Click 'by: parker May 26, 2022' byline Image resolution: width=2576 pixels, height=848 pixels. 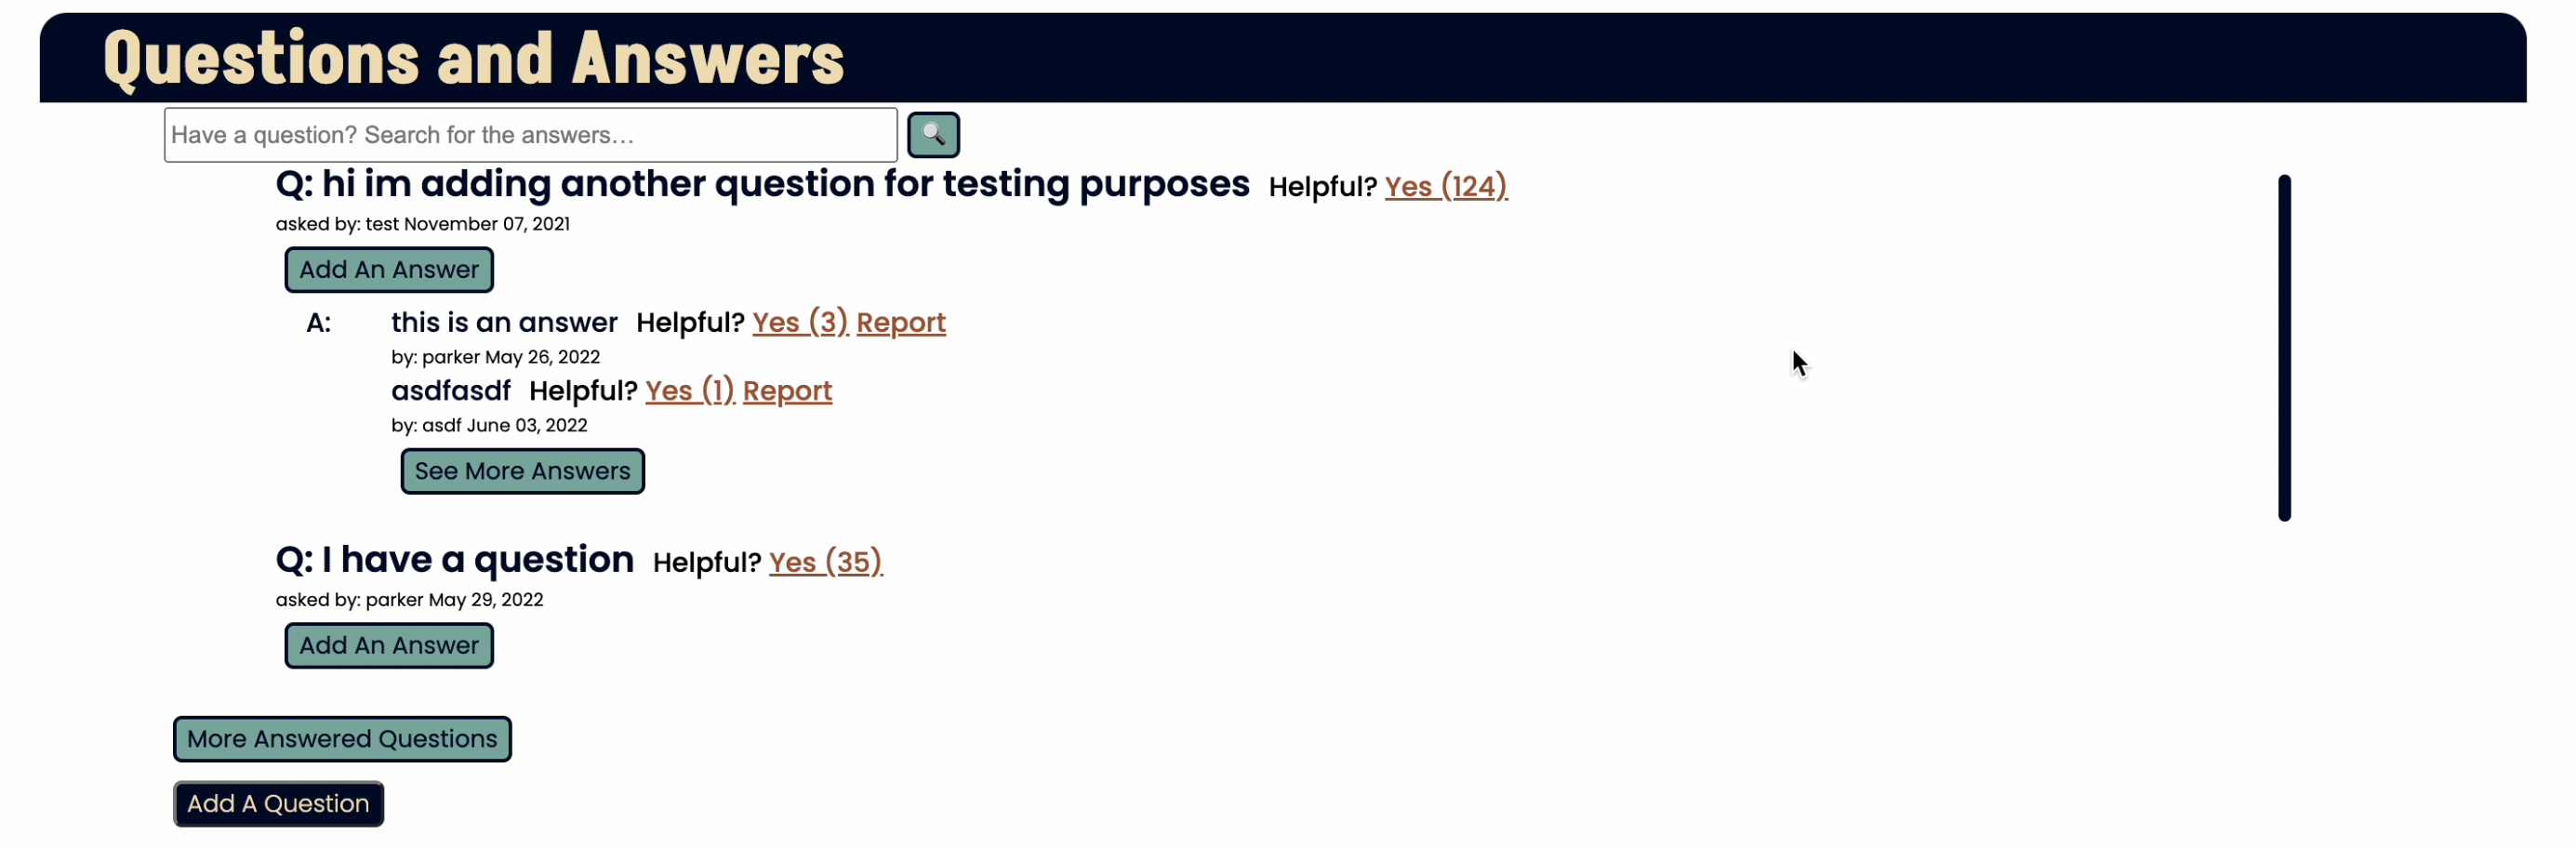[x=495, y=357]
